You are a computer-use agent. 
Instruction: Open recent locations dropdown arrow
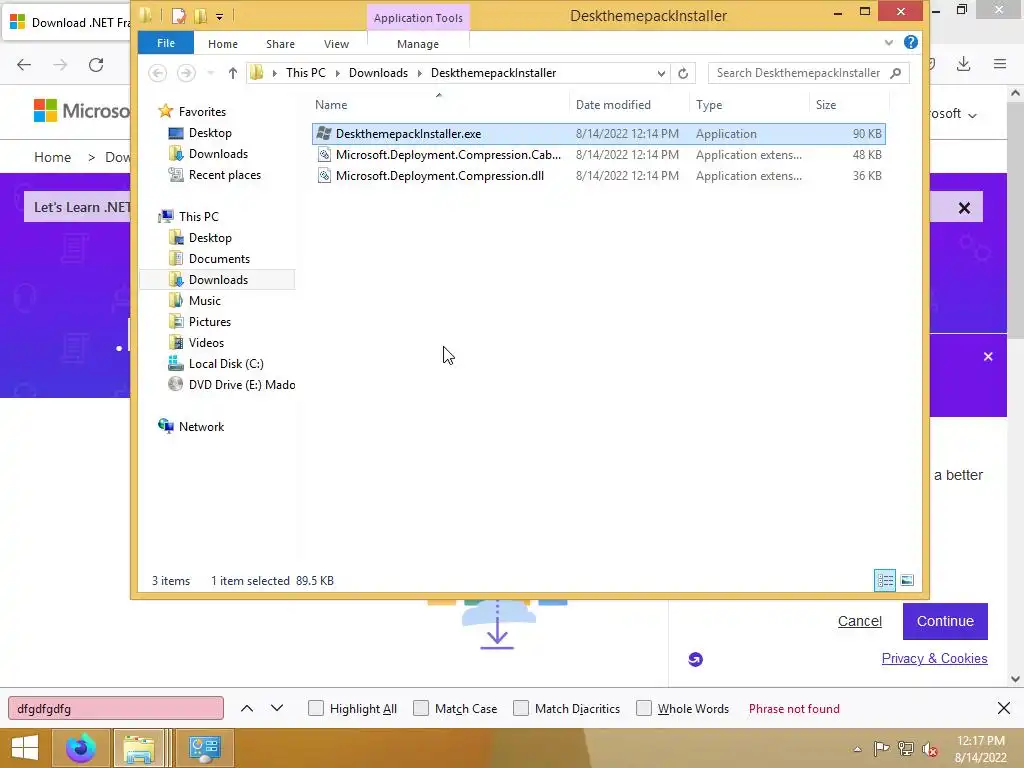click(210, 73)
